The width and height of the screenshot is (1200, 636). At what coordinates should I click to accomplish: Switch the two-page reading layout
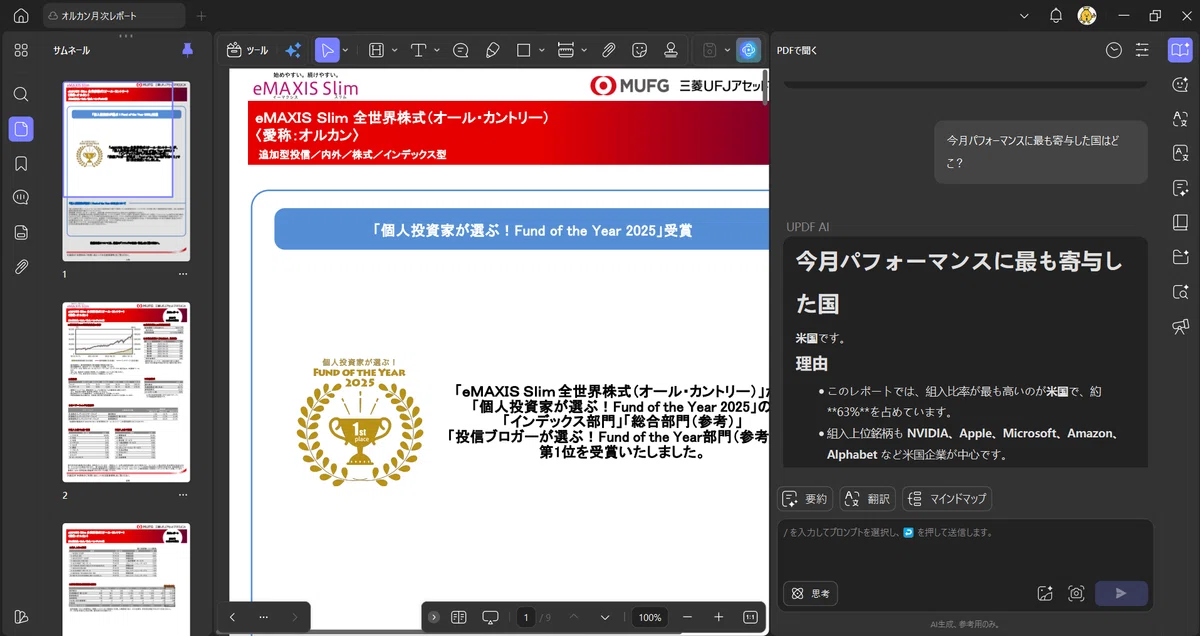(x=459, y=617)
